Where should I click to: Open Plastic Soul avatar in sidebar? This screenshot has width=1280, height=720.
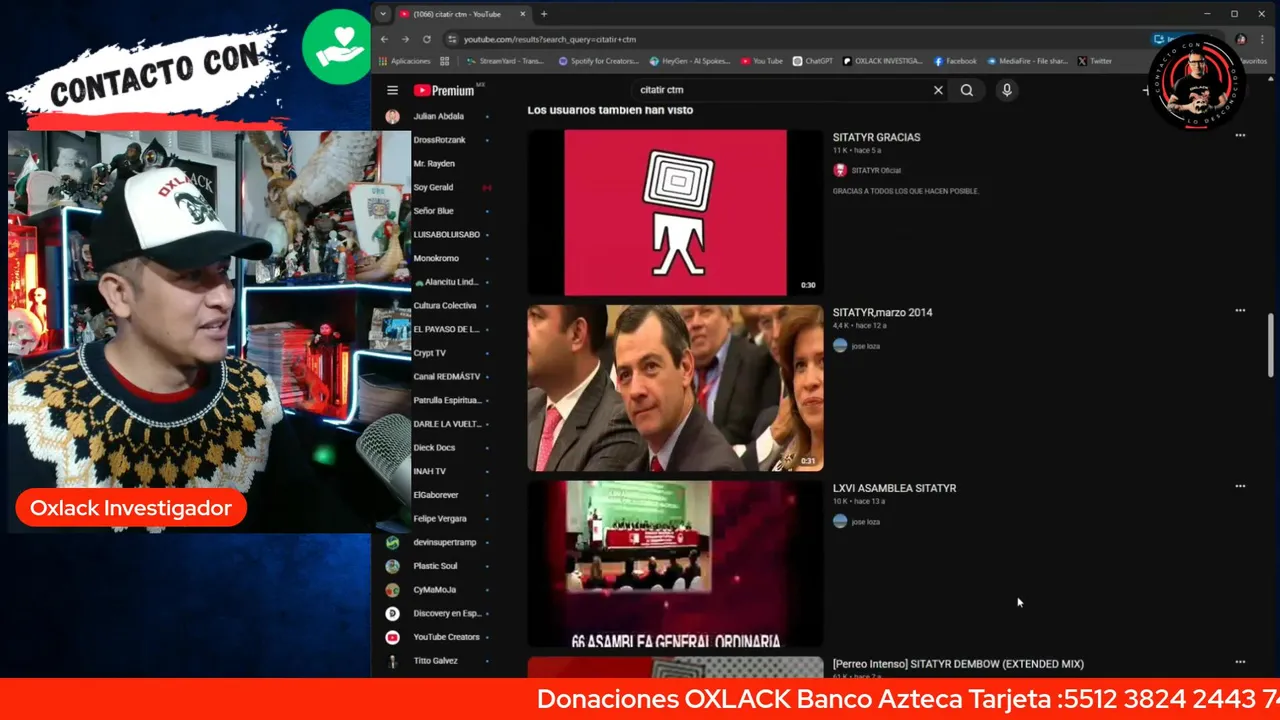click(392, 566)
